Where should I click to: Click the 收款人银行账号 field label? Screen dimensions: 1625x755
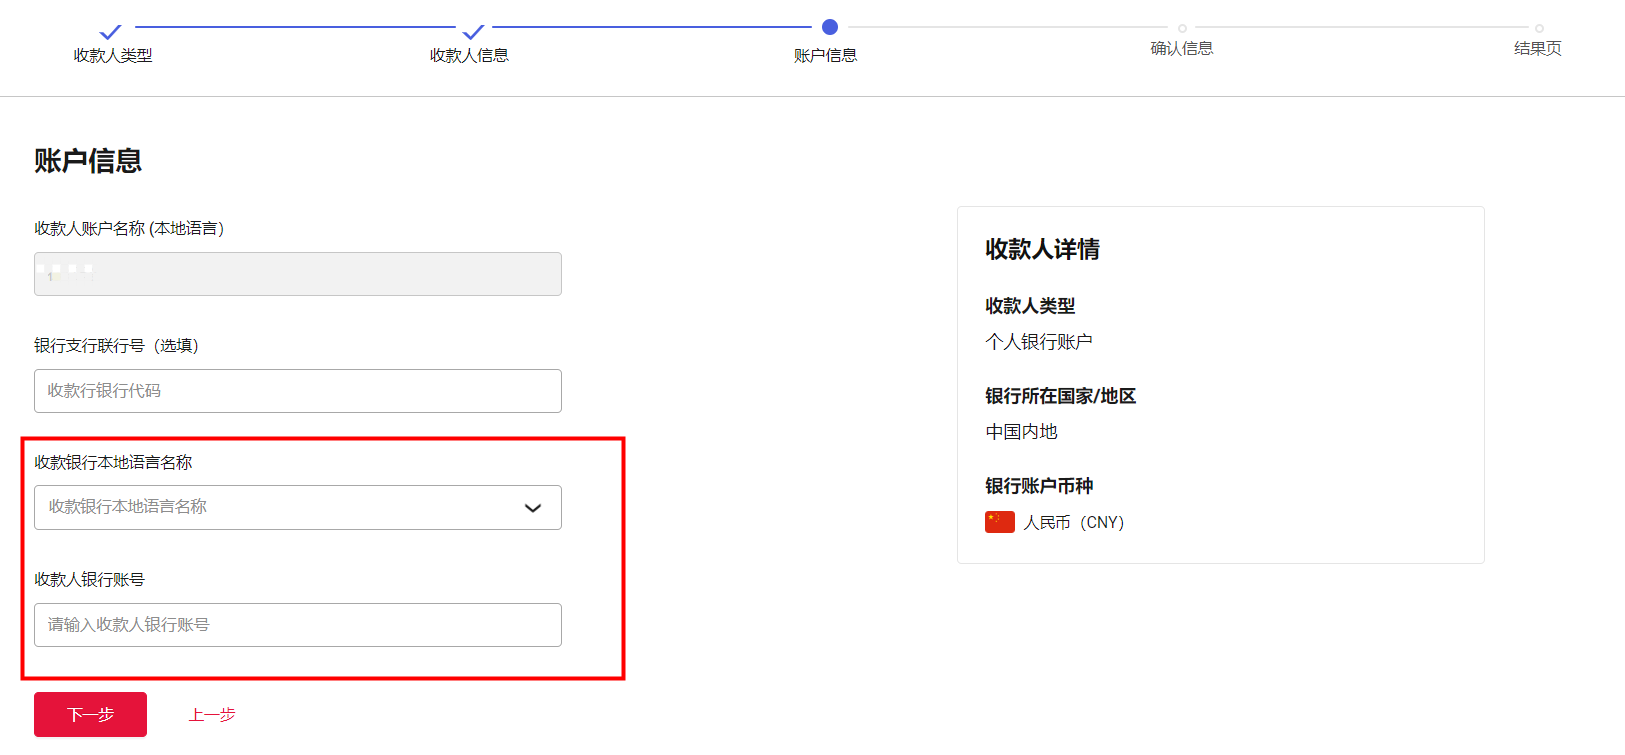[90, 580]
